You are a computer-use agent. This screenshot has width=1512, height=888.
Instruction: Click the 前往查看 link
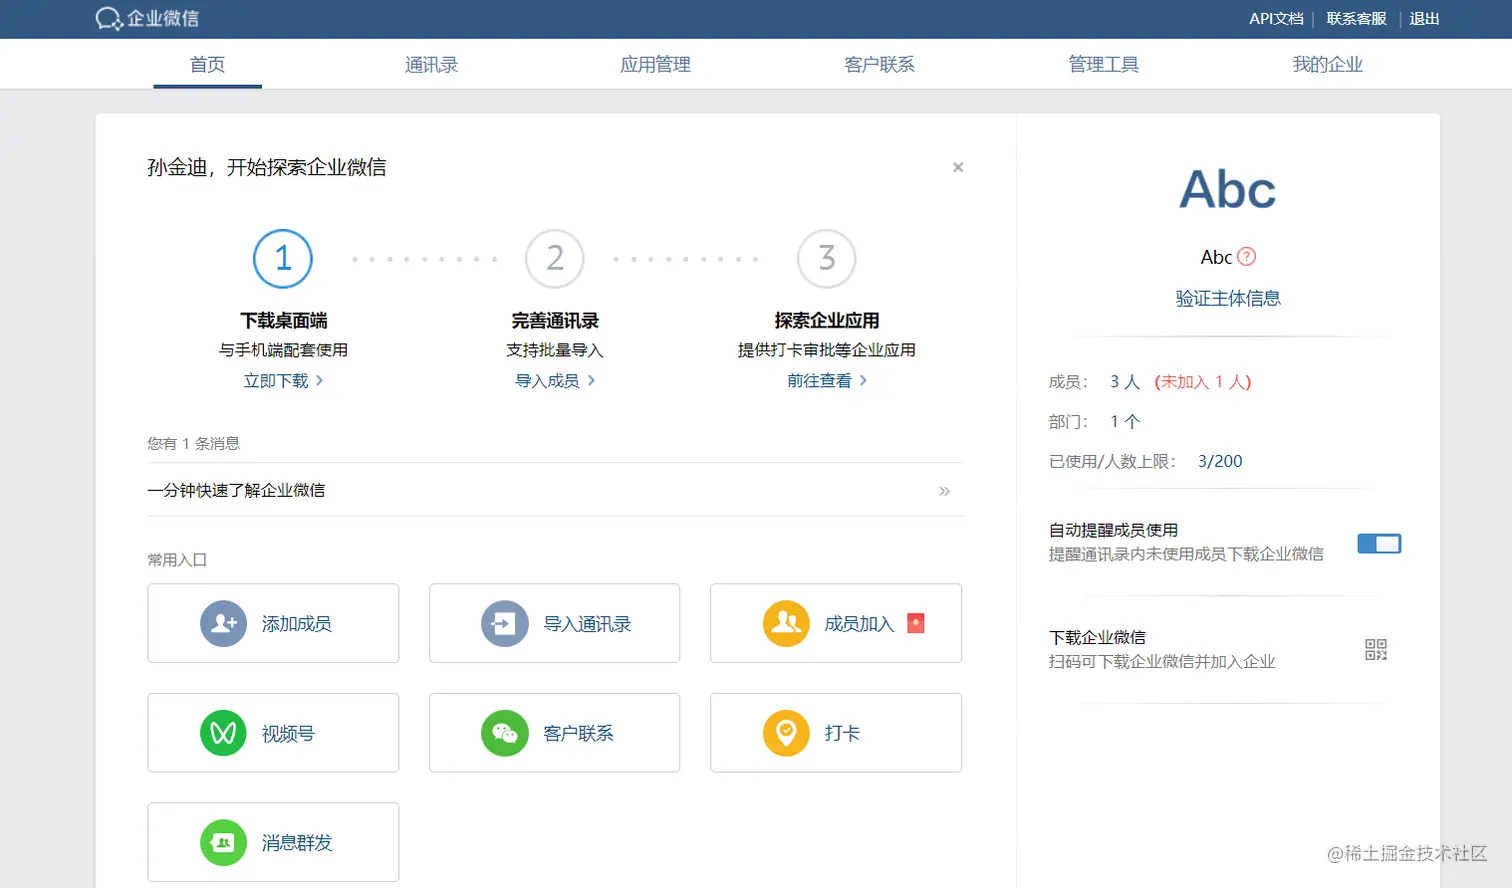coord(819,380)
